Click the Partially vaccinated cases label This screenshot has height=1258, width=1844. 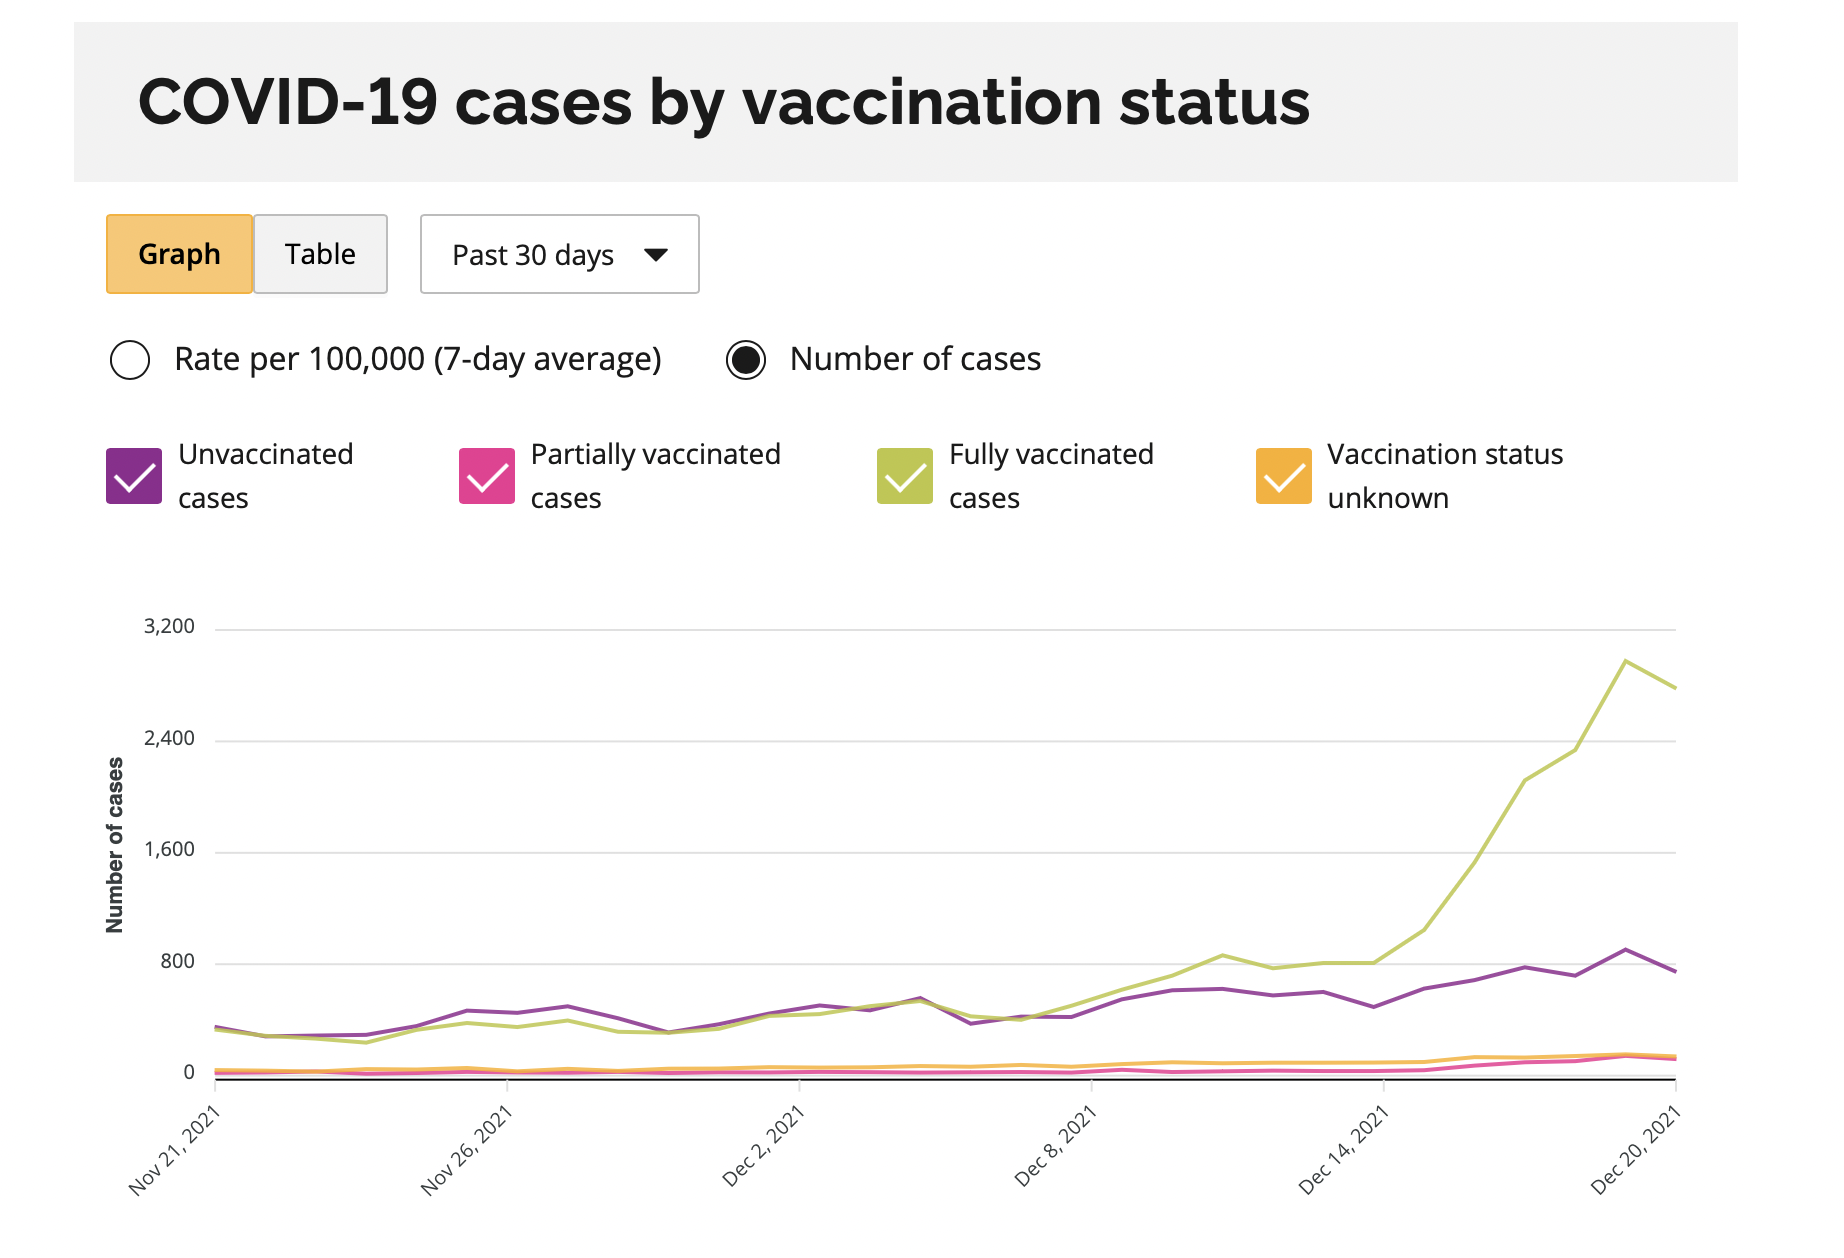[655, 476]
